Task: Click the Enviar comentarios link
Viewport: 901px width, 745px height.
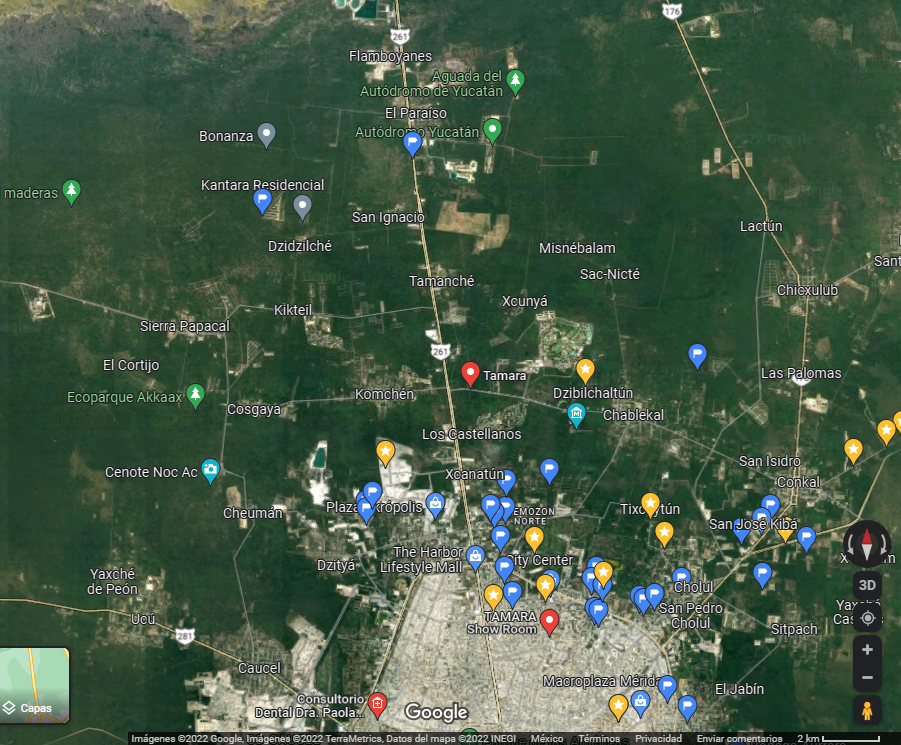Action: pos(738,738)
